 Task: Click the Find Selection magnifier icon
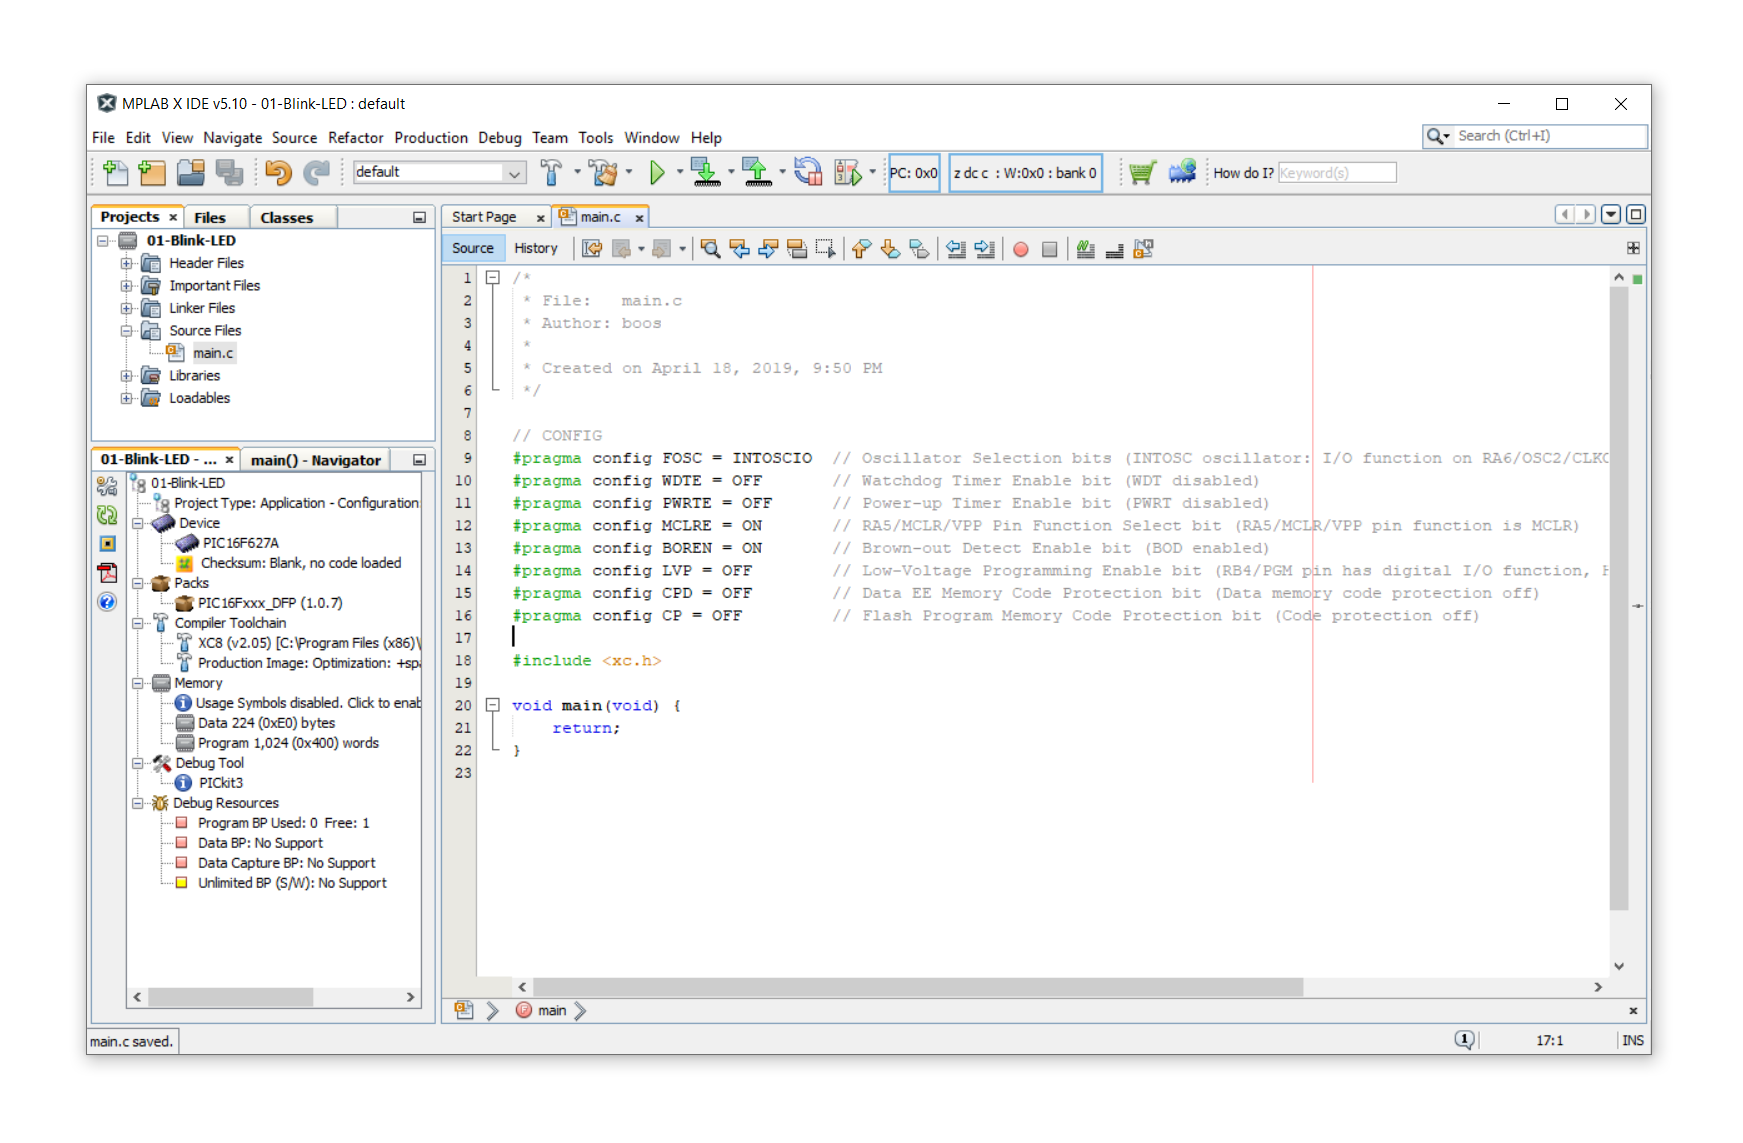click(710, 249)
